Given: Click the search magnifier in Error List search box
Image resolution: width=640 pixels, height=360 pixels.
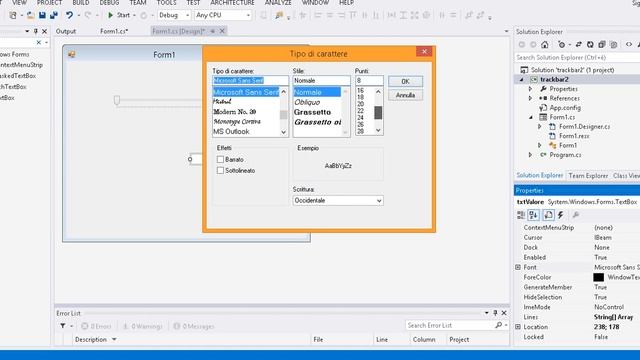Looking at the screenshot, I should (x=498, y=325).
